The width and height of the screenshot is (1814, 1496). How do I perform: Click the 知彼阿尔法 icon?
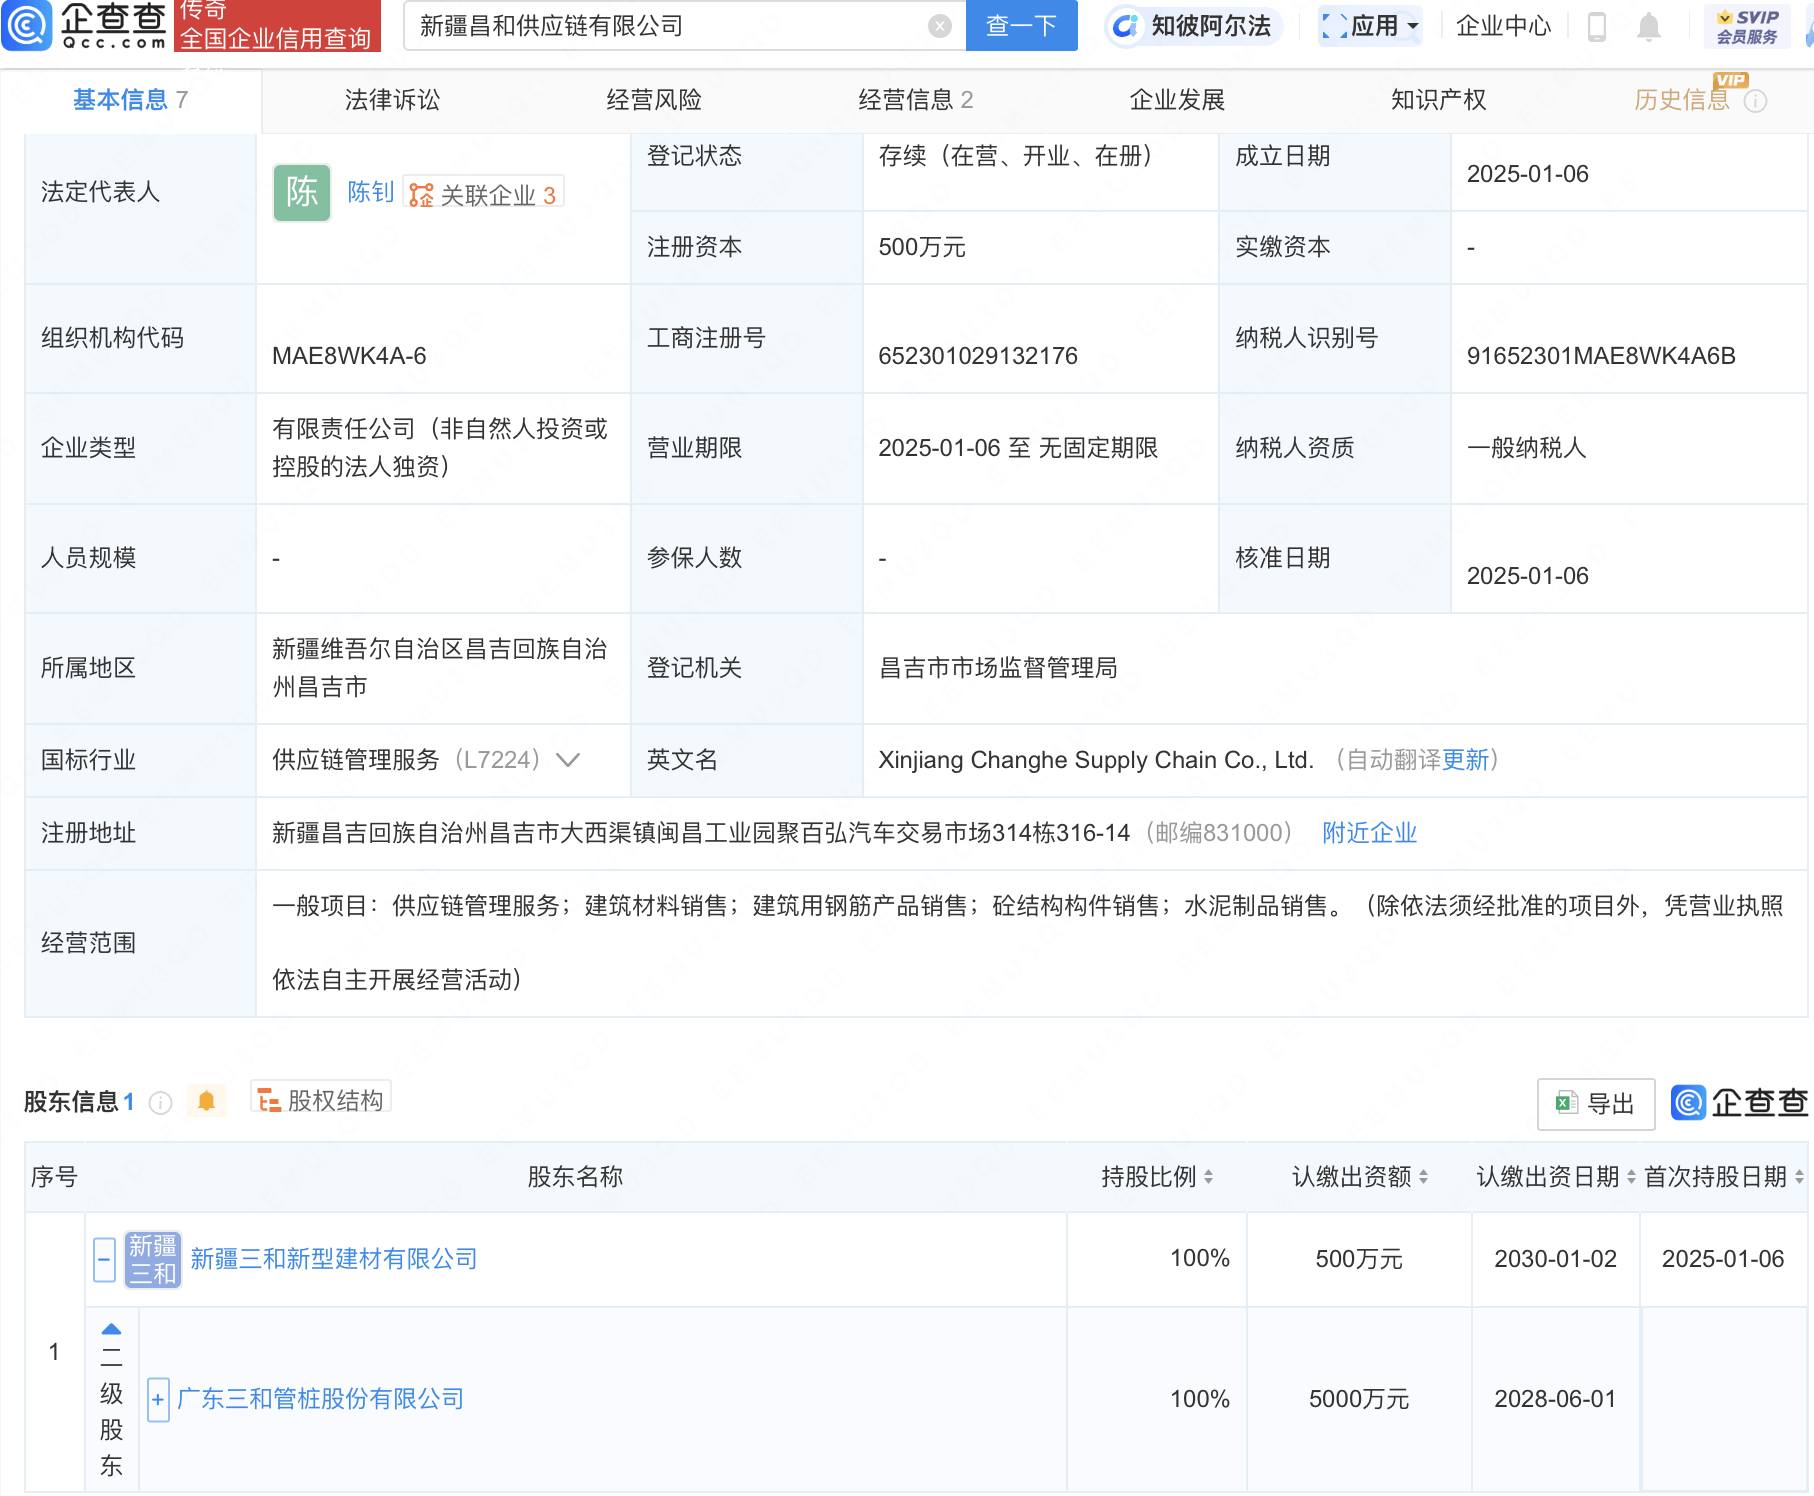(x=1125, y=27)
